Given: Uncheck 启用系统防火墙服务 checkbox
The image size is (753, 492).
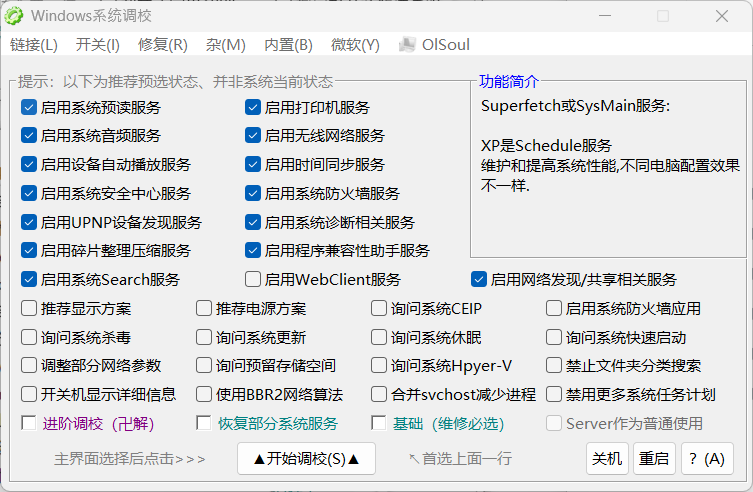Looking at the screenshot, I should point(253,193).
